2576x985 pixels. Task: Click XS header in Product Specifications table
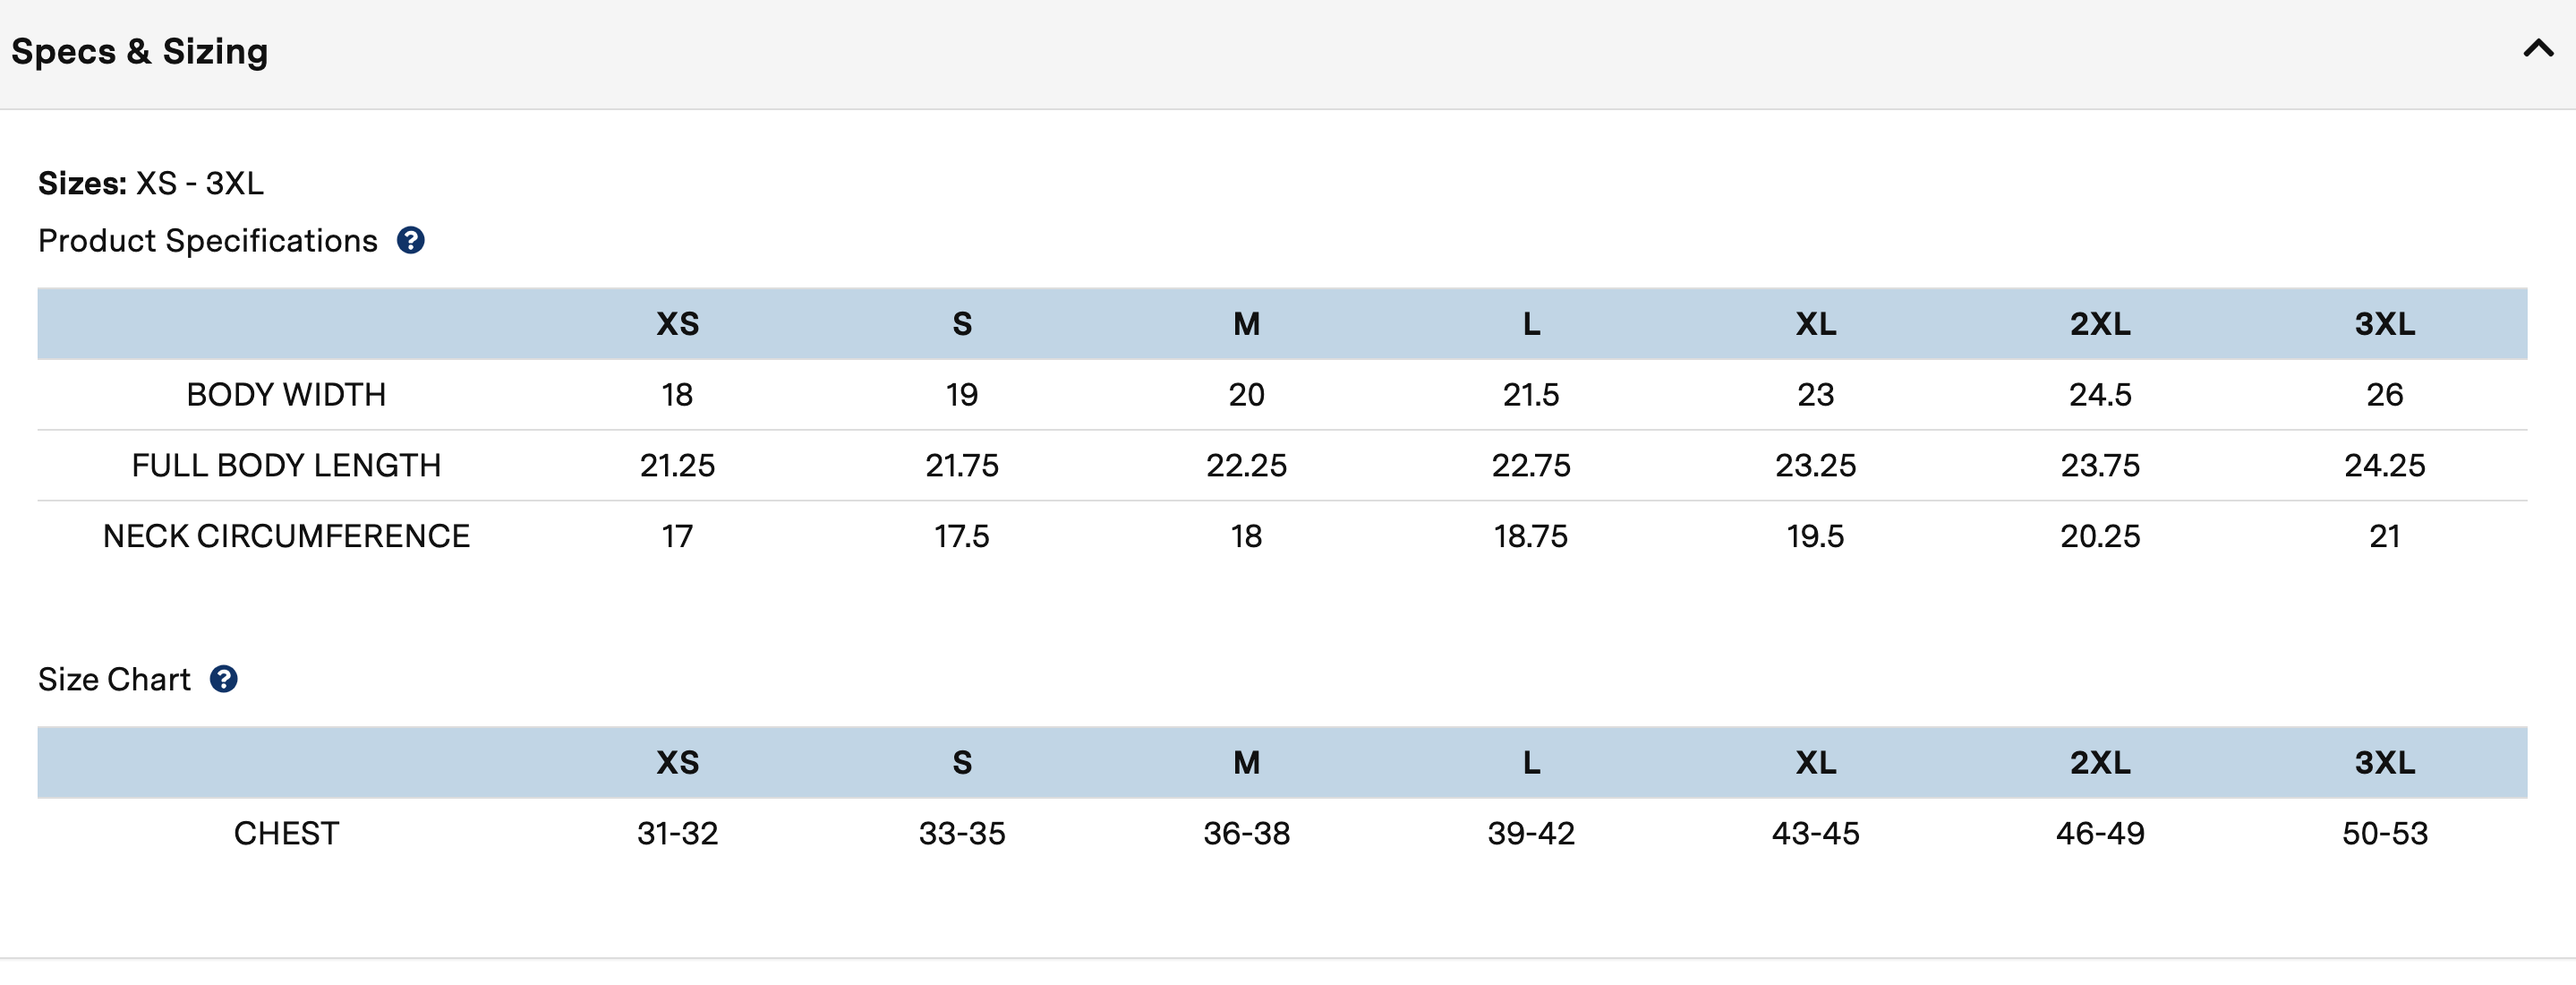pos(677,324)
